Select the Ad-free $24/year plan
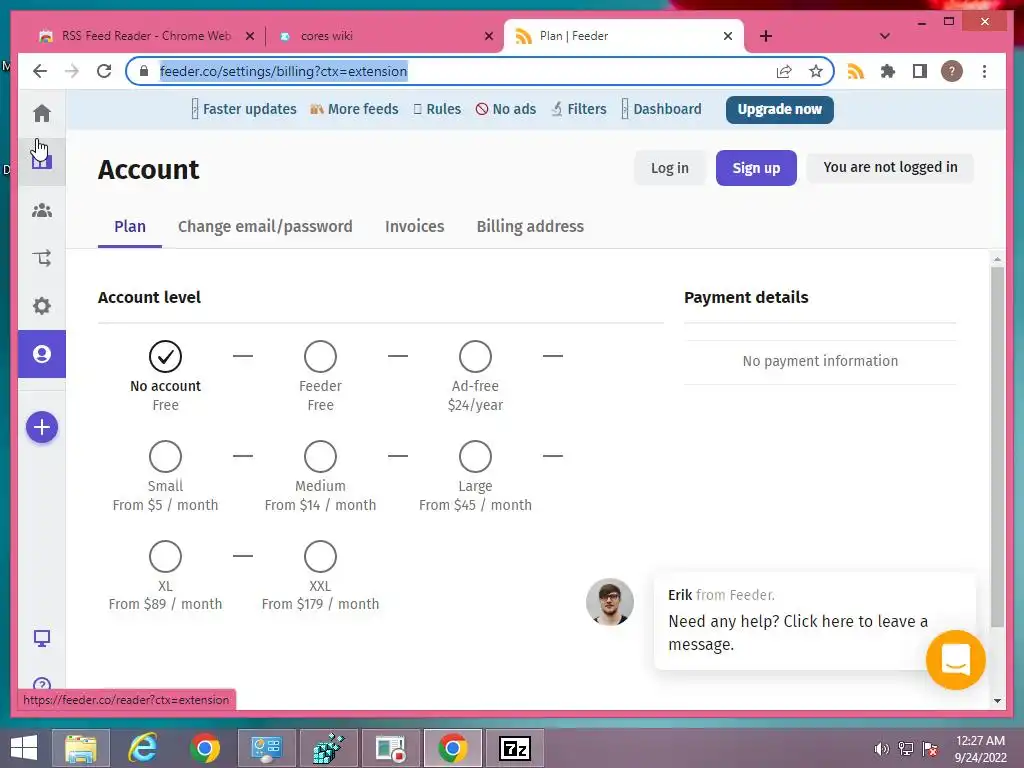The height and width of the screenshot is (768, 1024). click(x=475, y=357)
